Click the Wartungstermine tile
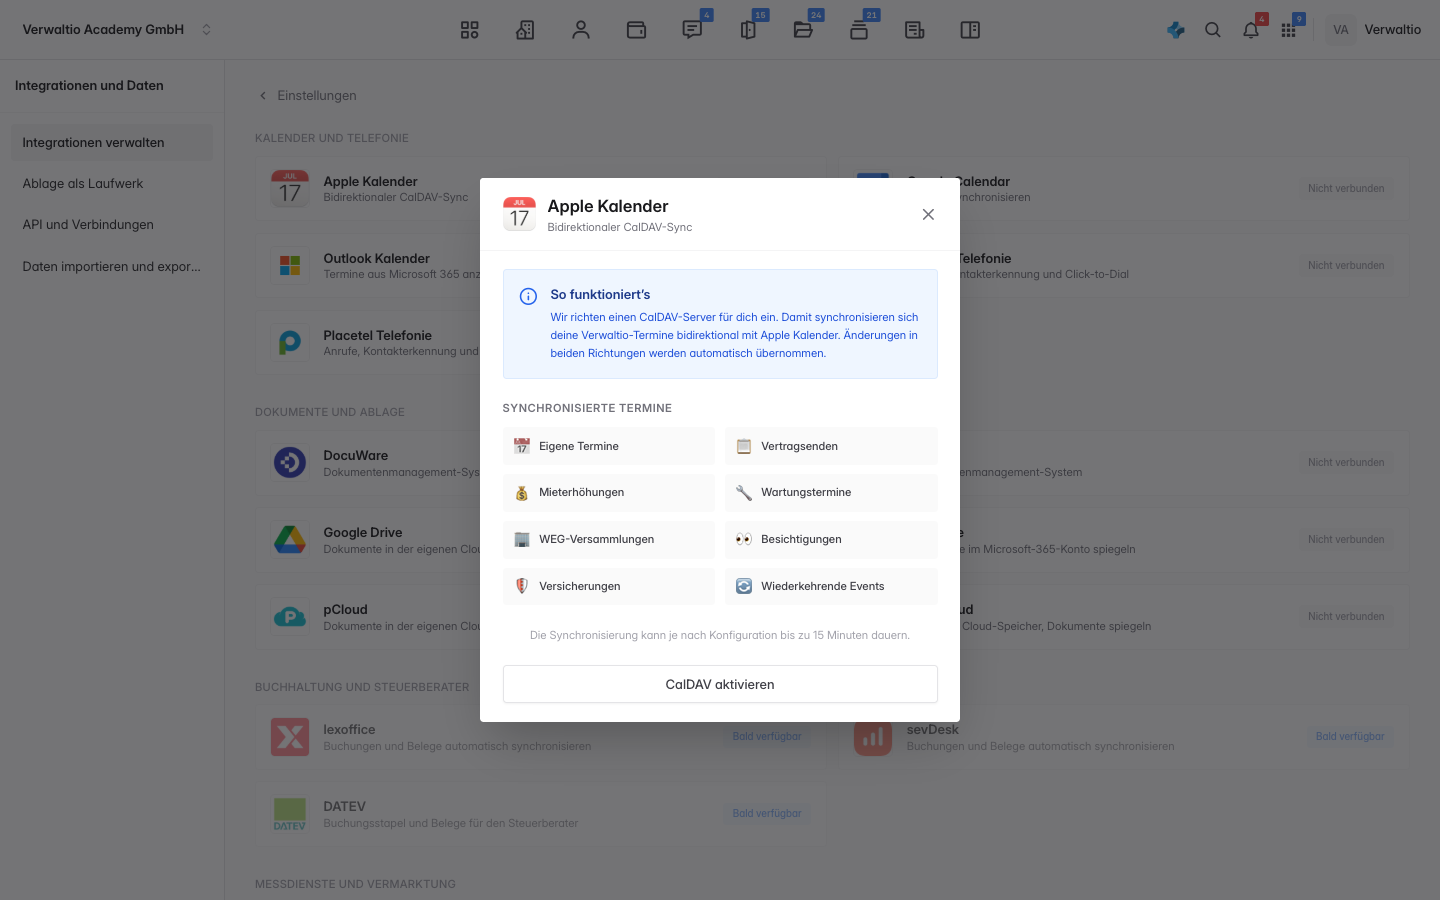Image resolution: width=1440 pixels, height=900 pixels. click(x=831, y=493)
